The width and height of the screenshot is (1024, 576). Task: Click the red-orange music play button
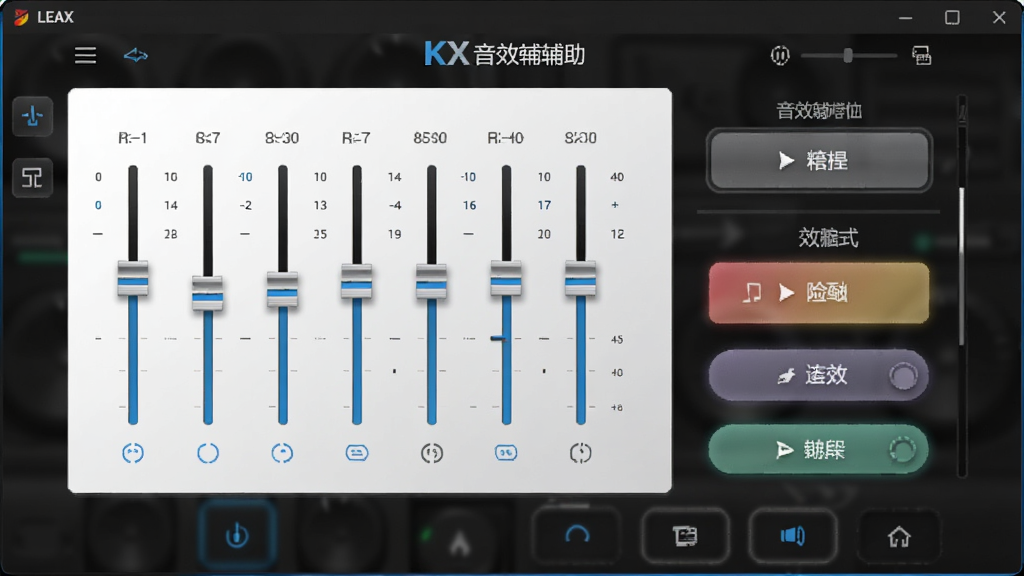[x=819, y=293]
